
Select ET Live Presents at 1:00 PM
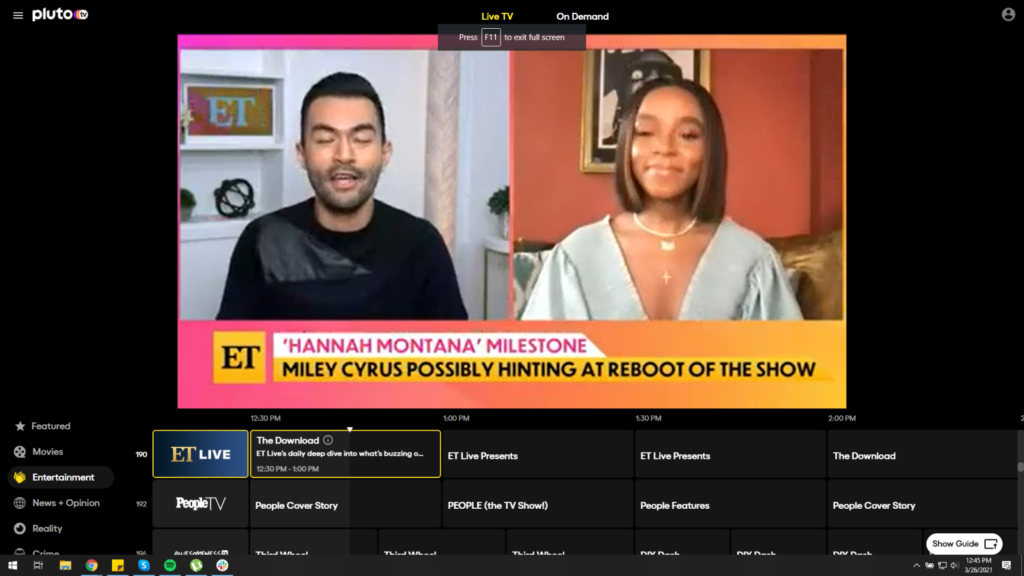point(537,454)
